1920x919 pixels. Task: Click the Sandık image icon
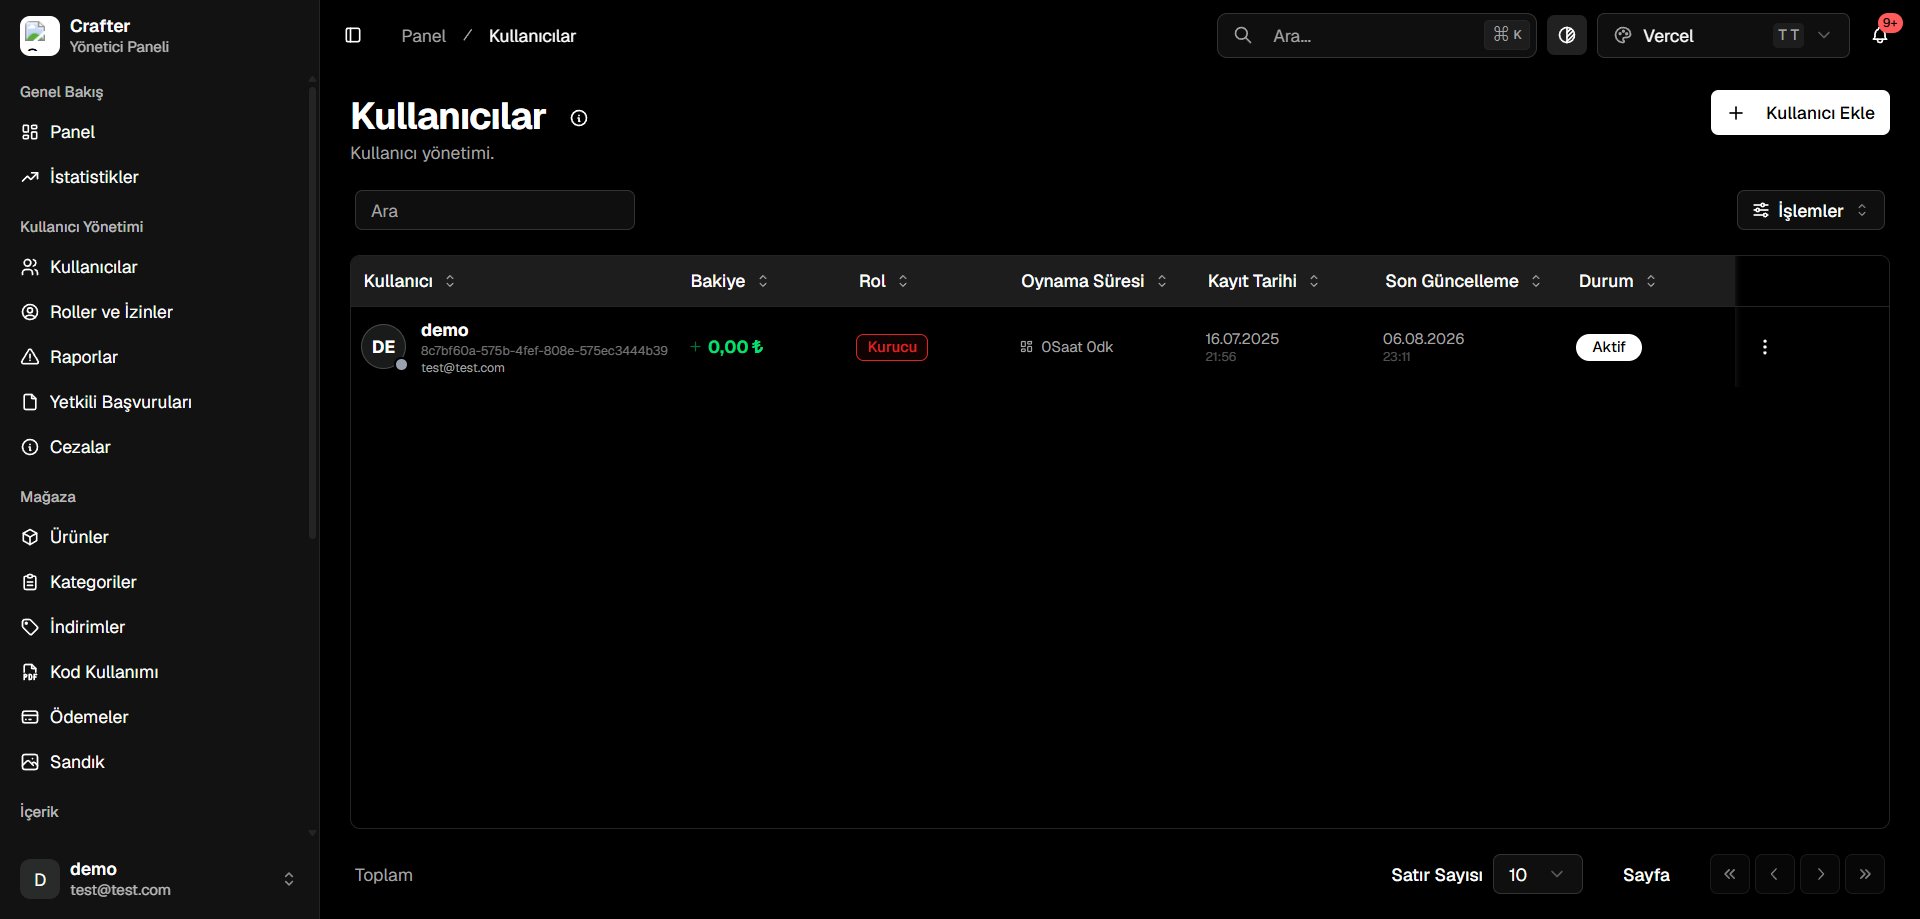30,762
